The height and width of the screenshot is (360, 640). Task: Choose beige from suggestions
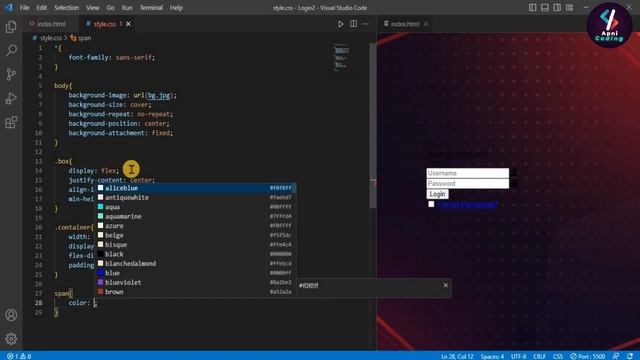[x=195, y=235]
